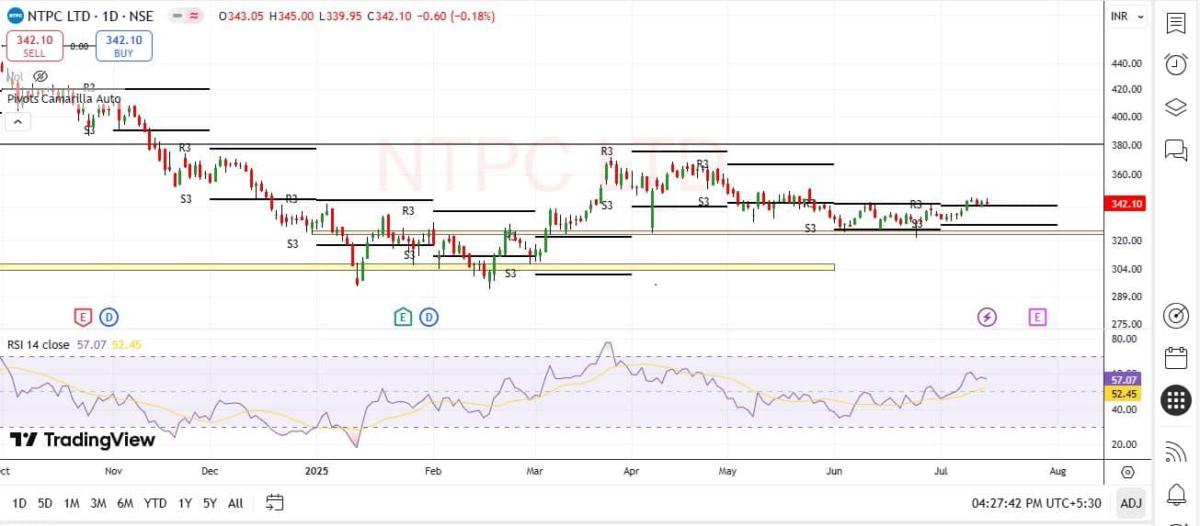This screenshot has height=526, width=1200.
Task: Click Pivots Camarilla Auto indicator label
Action: pyautogui.click(x=64, y=99)
